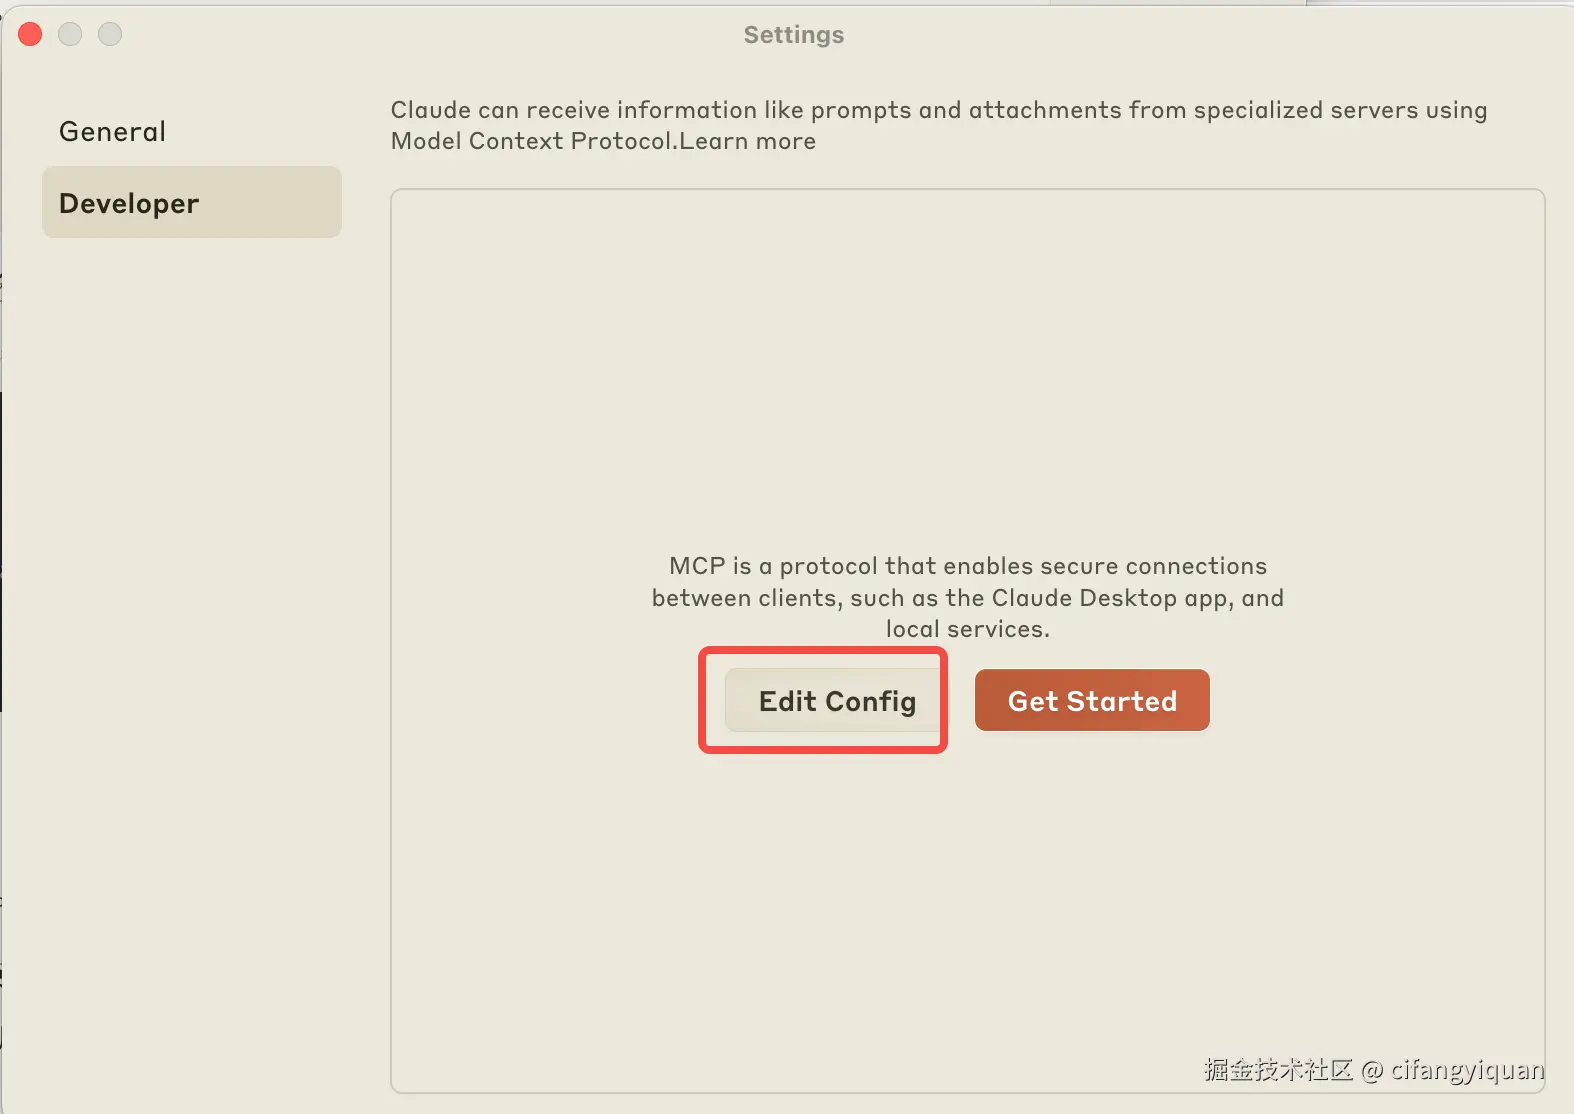Click empty area at top of MCP panel
1574x1114 pixels.
tap(967, 300)
